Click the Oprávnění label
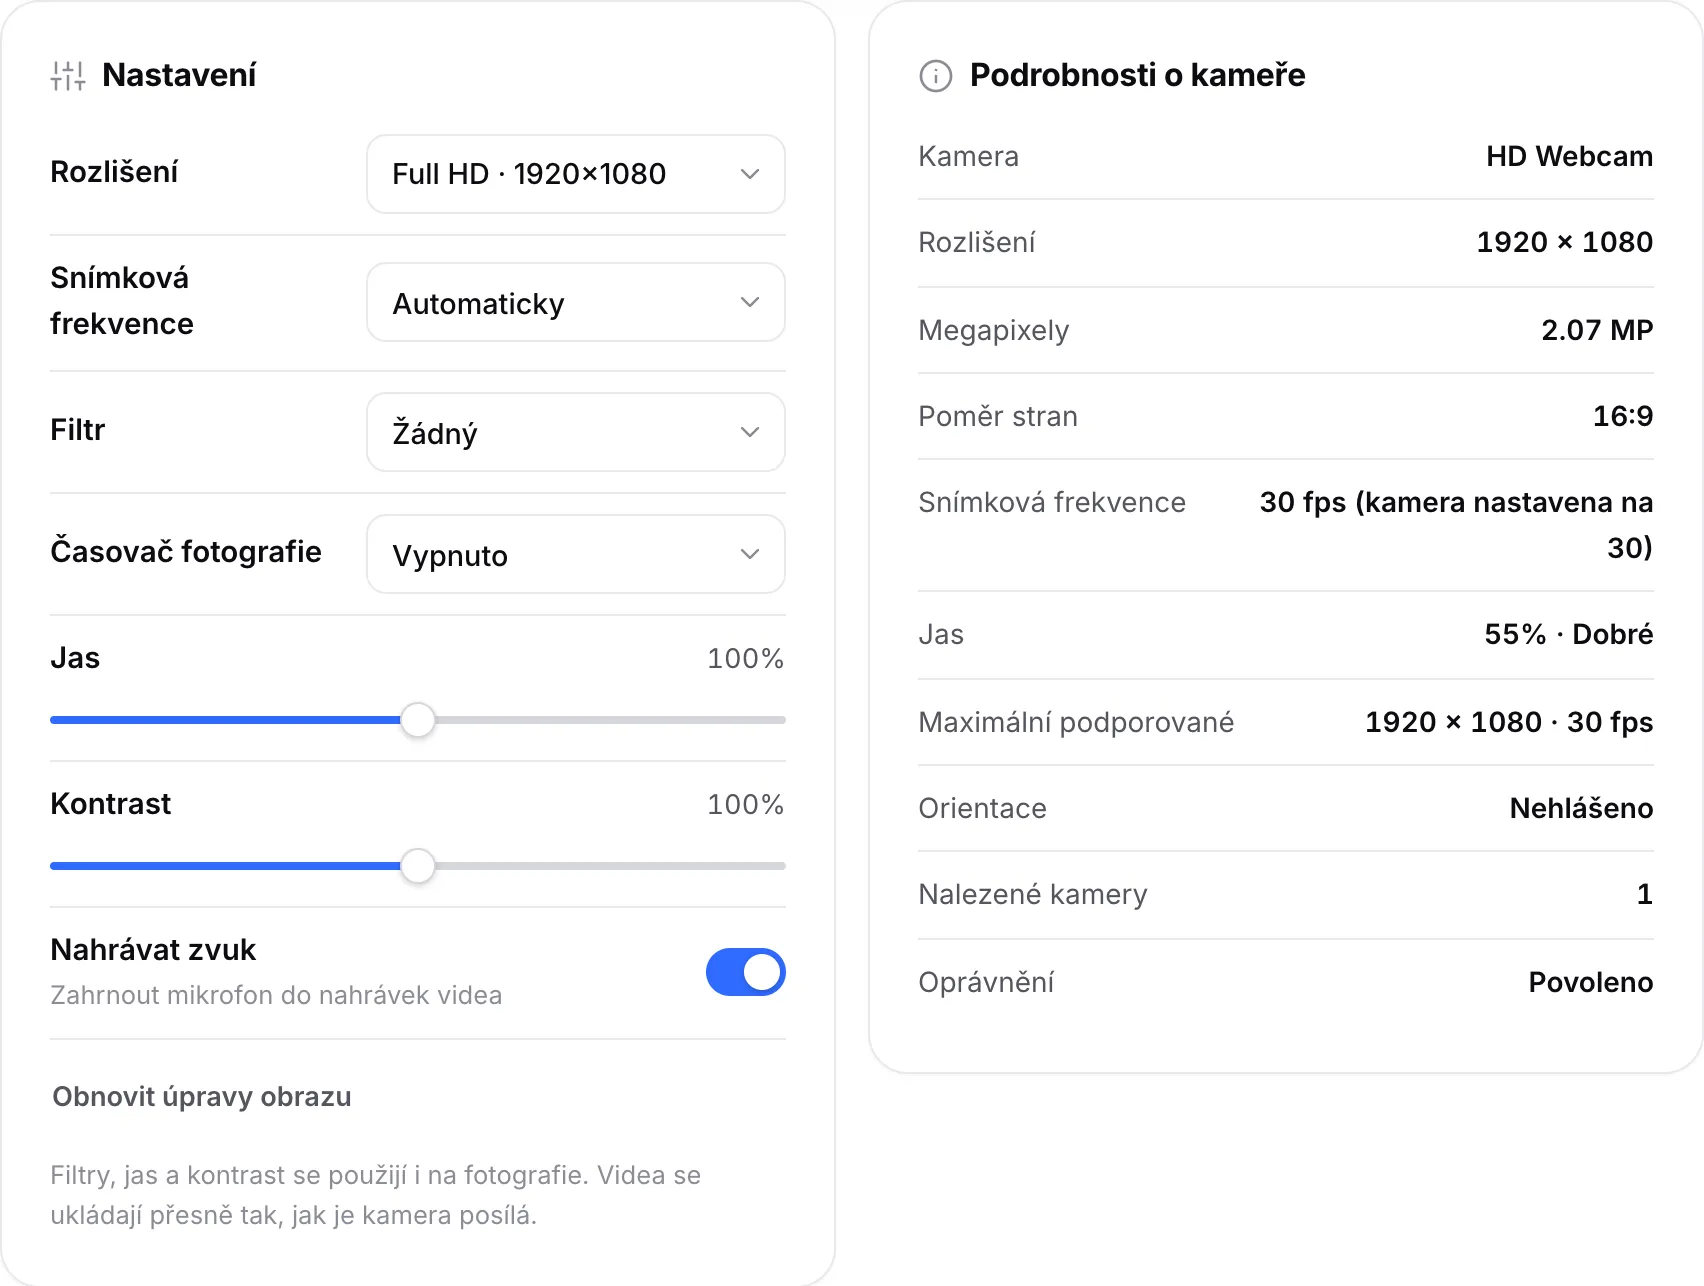 (986, 982)
